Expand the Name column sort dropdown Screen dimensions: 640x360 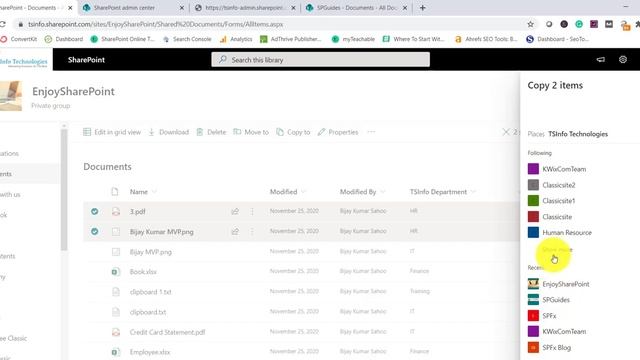click(x=154, y=192)
